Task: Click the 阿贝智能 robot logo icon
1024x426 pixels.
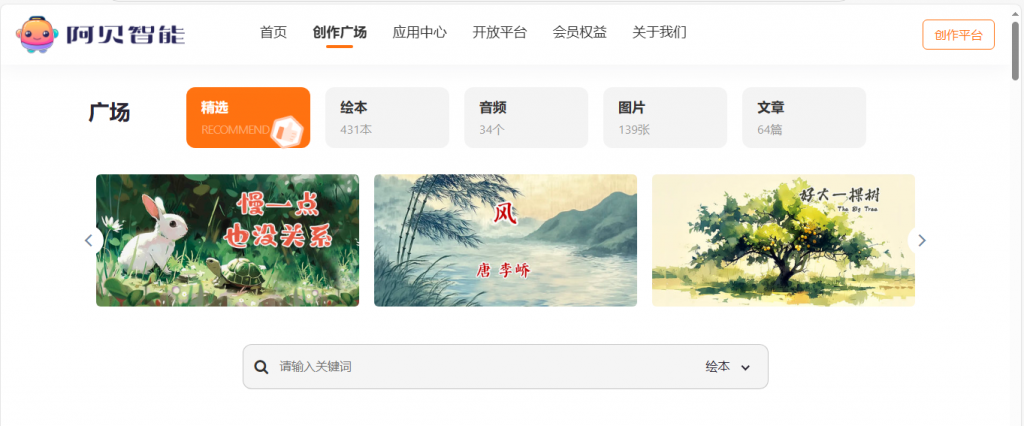Action: pos(37,35)
